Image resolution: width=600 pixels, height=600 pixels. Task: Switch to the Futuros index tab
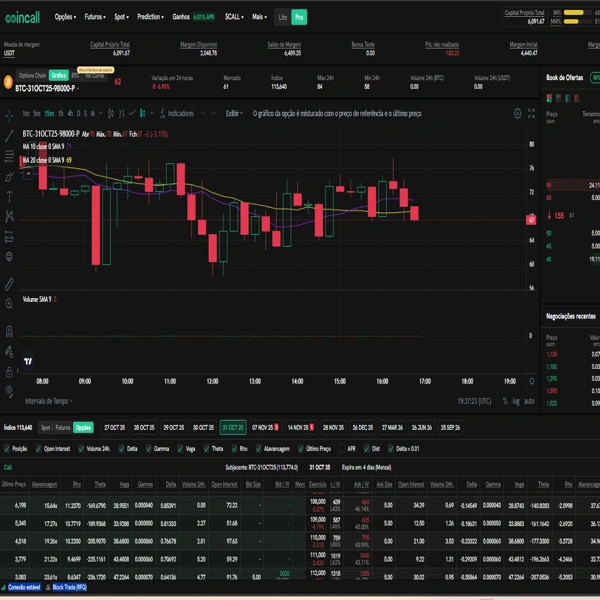(63, 427)
